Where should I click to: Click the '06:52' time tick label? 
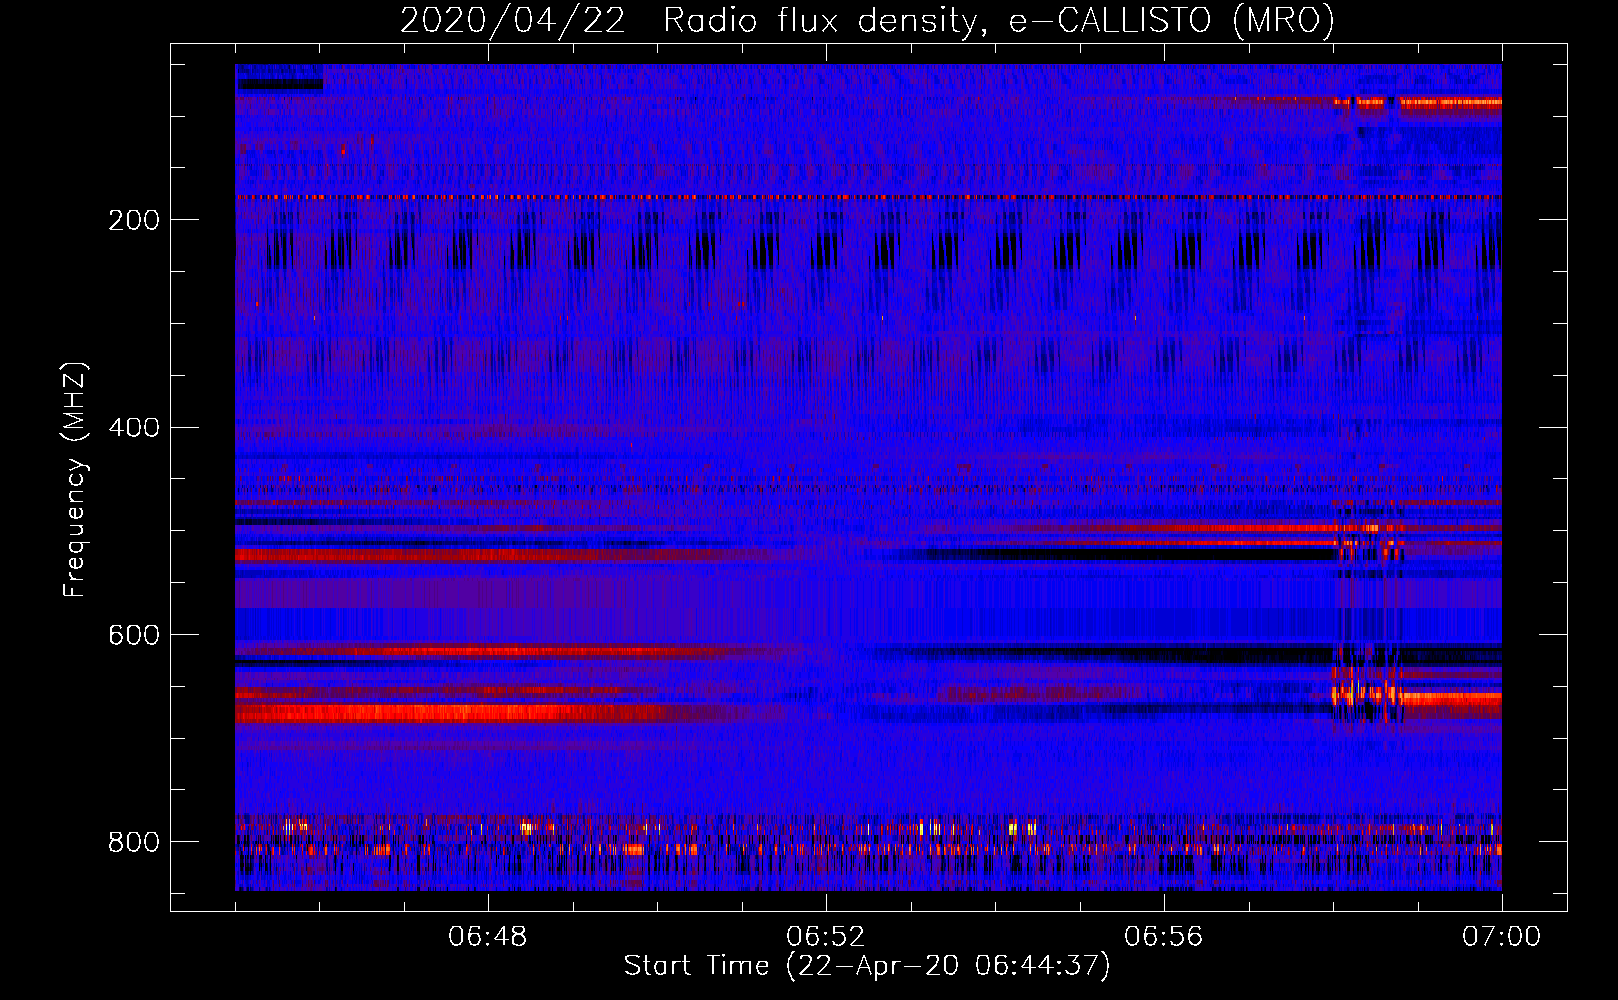(825, 936)
